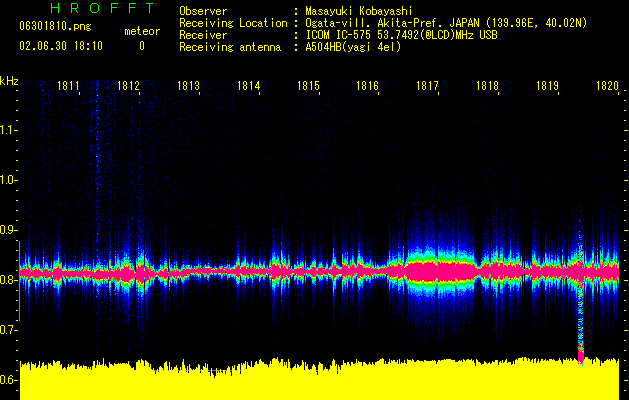Click the 1811 time marker
The height and width of the screenshot is (400, 629).
tap(69, 87)
